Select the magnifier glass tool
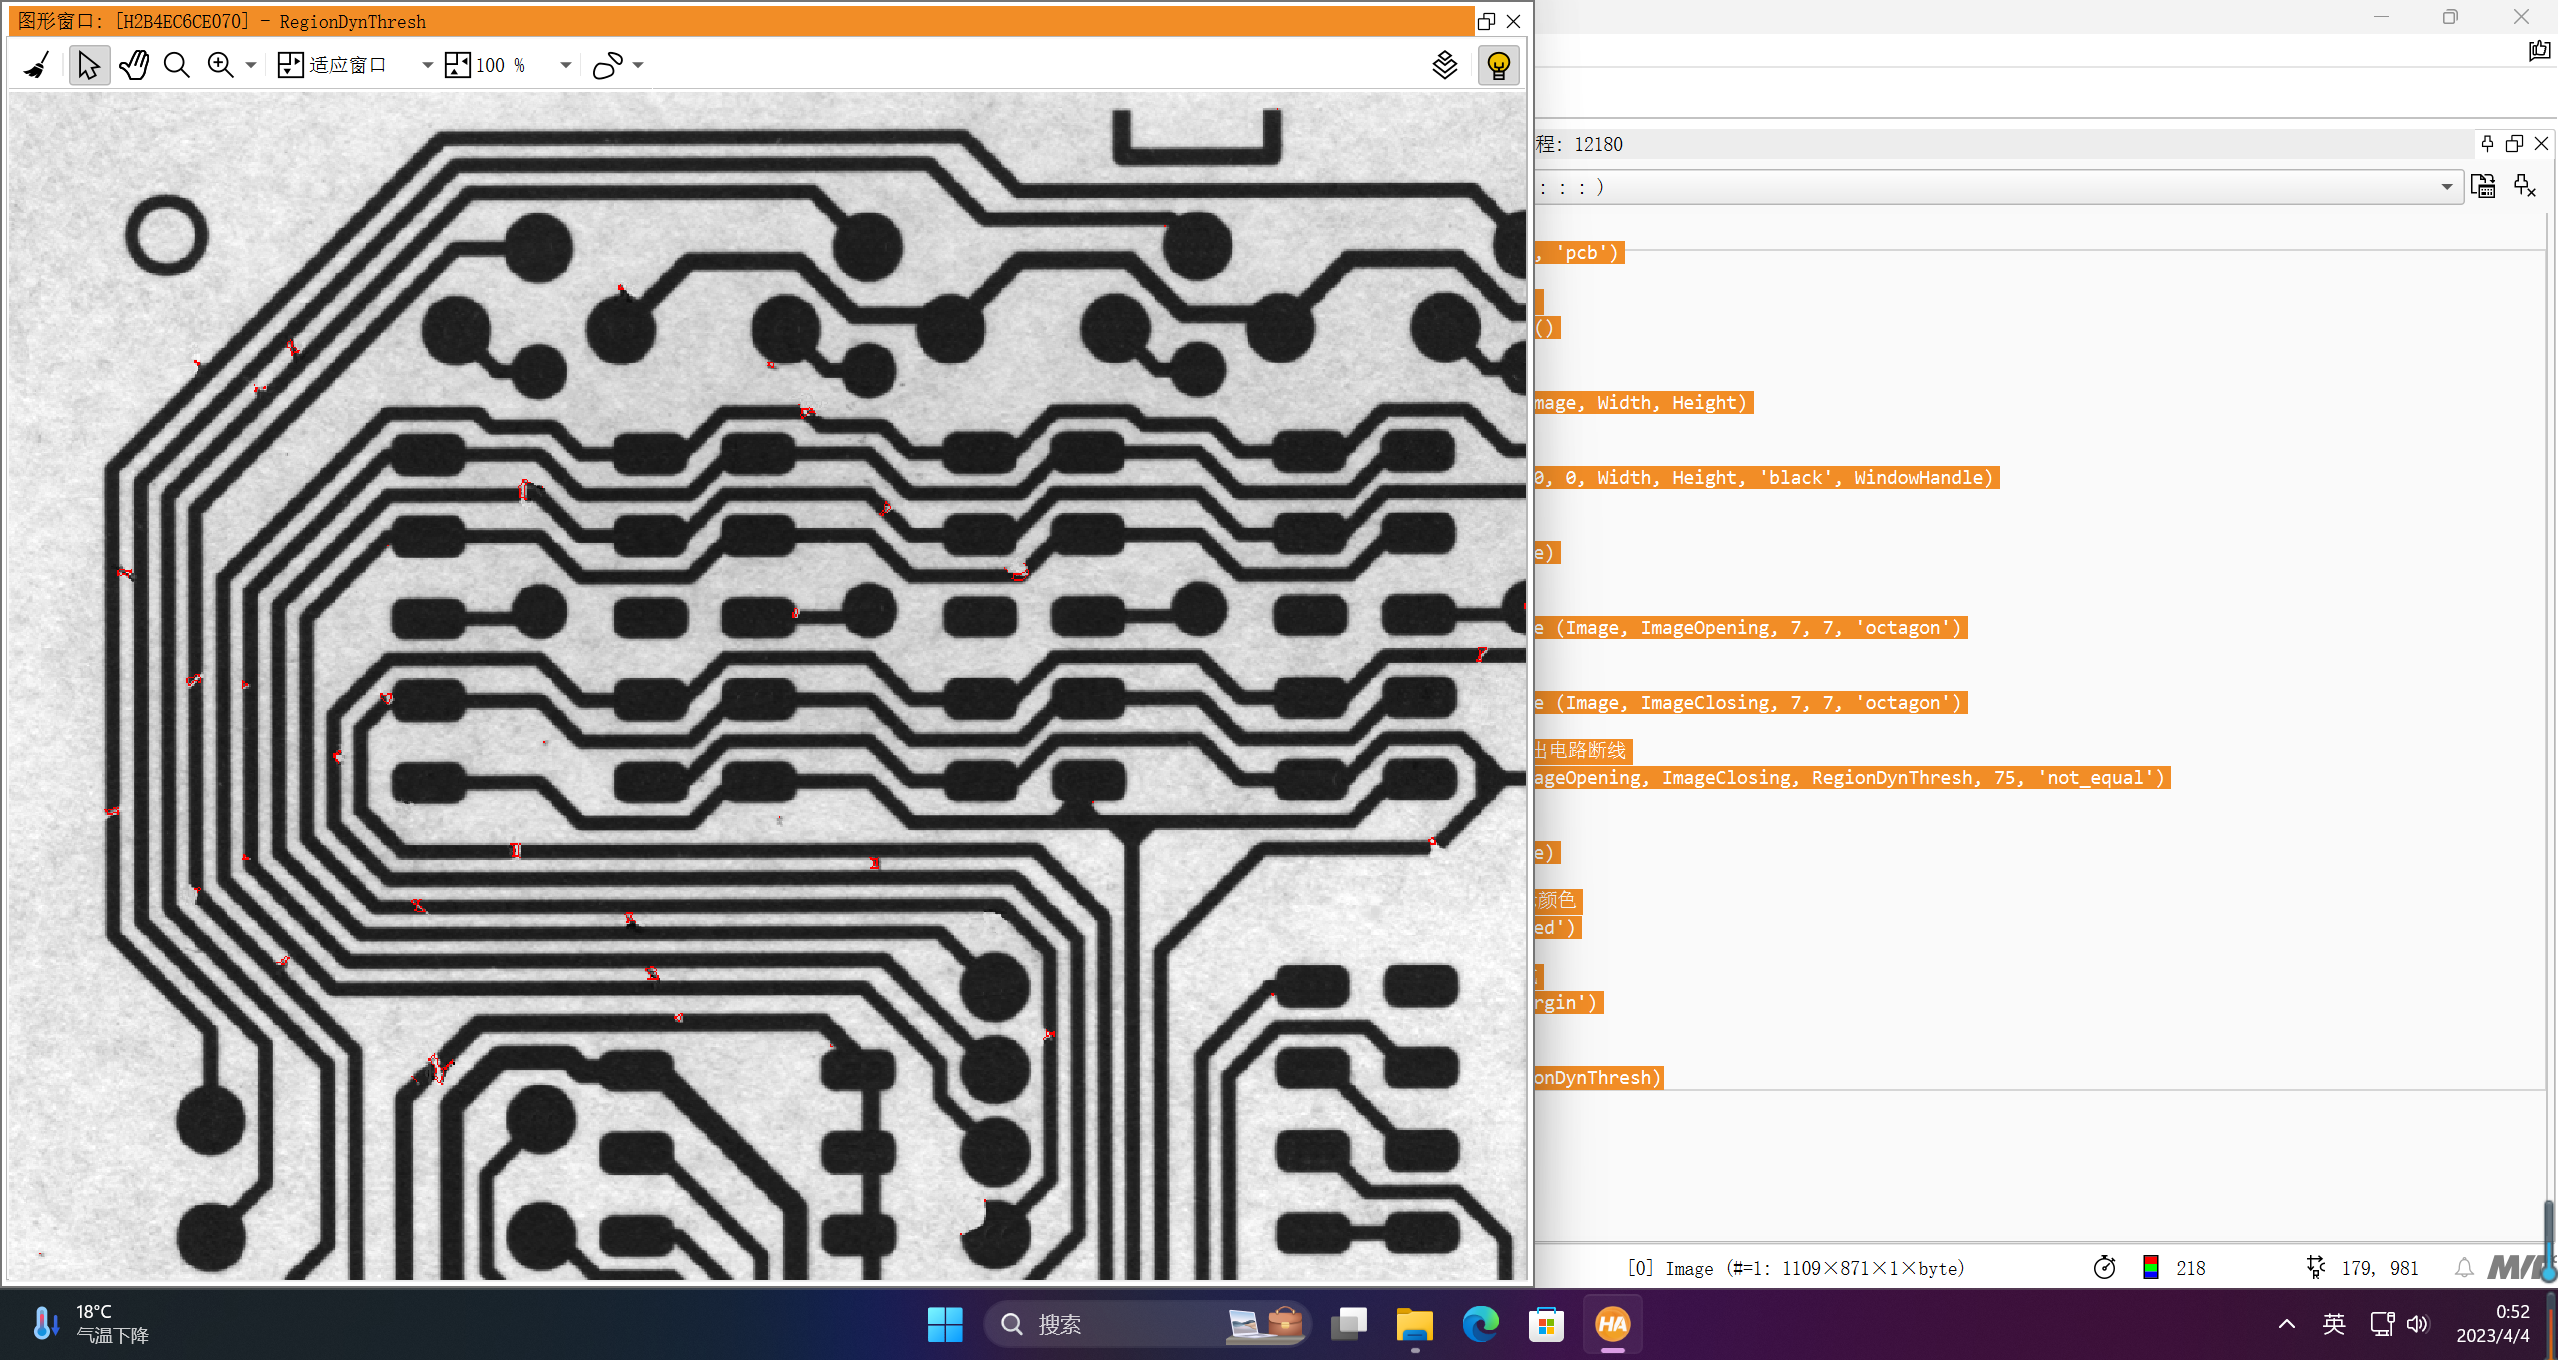The image size is (2558, 1360). (x=177, y=66)
